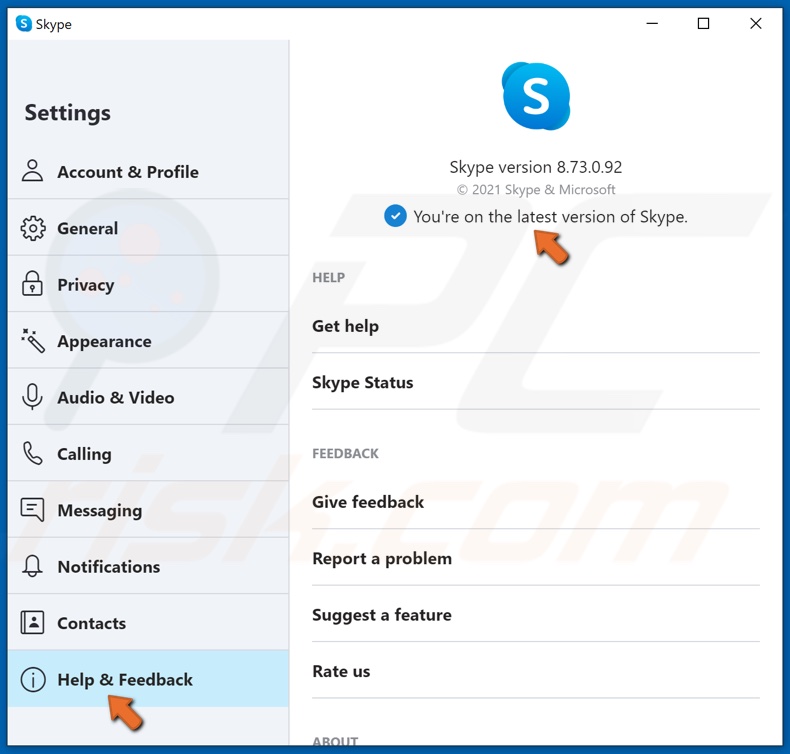Viewport: 790px width, 754px height.
Task: Select Appearance settings
Action: coord(148,340)
